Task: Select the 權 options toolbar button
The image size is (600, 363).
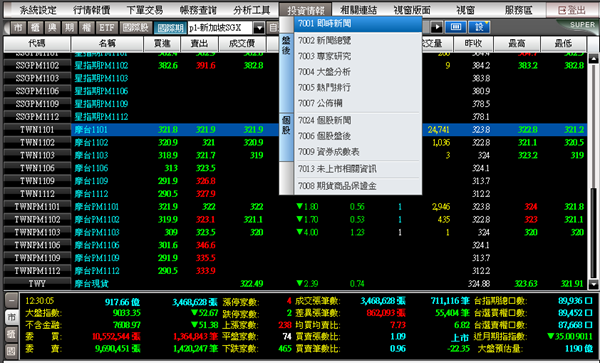Action: click(x=86, y=28)
